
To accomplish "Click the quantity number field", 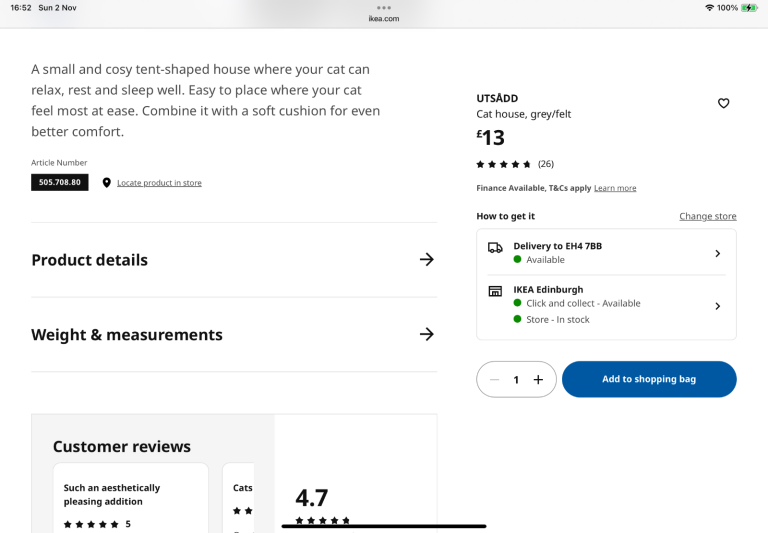I will (x=516, y=380).
